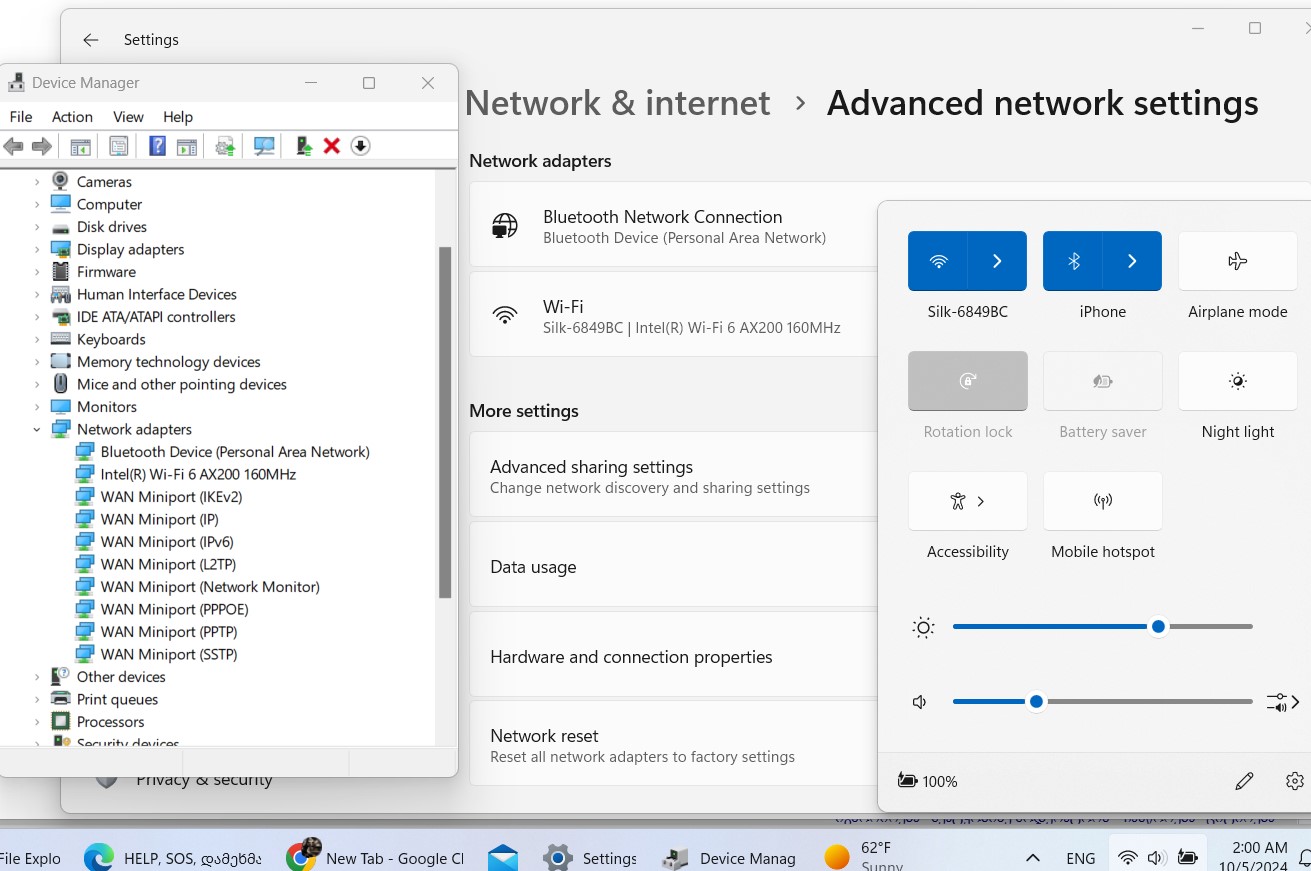This screenshot has width=1311, height=871.
Task: Expand the Display adapters node
Action: [37, 250]
